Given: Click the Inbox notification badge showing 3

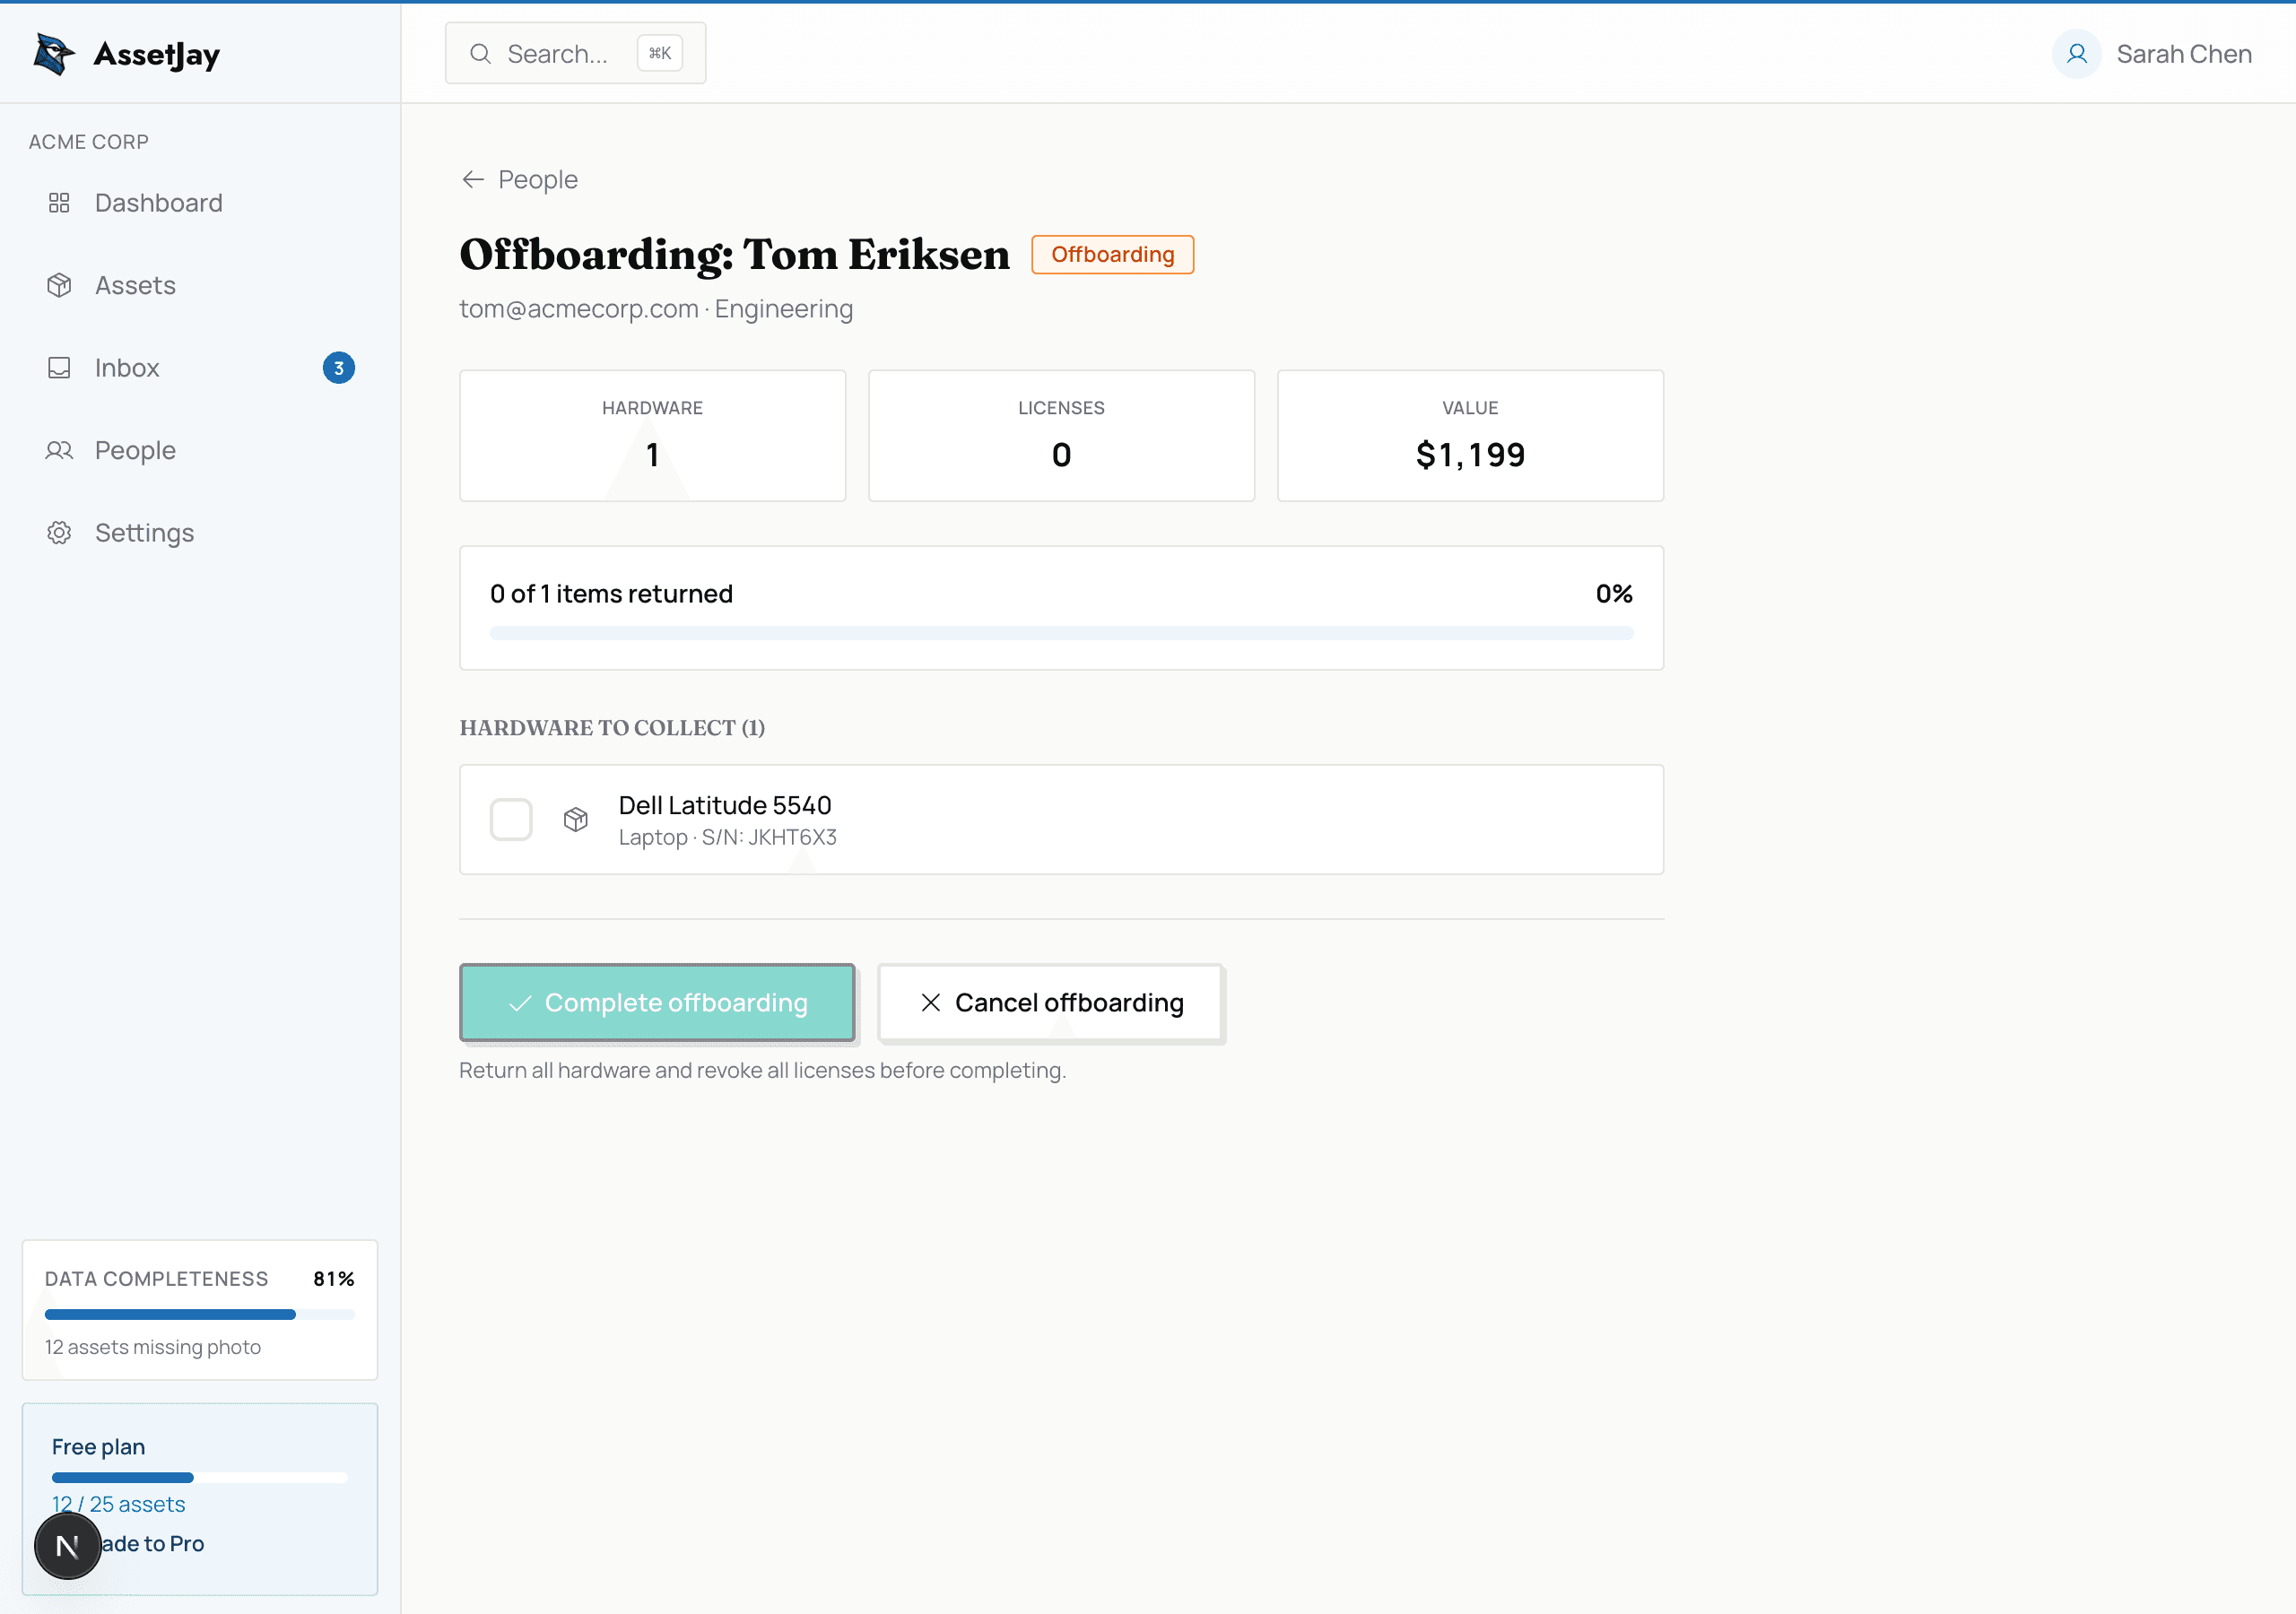Looking at the screenshot, I should (338, 367).
